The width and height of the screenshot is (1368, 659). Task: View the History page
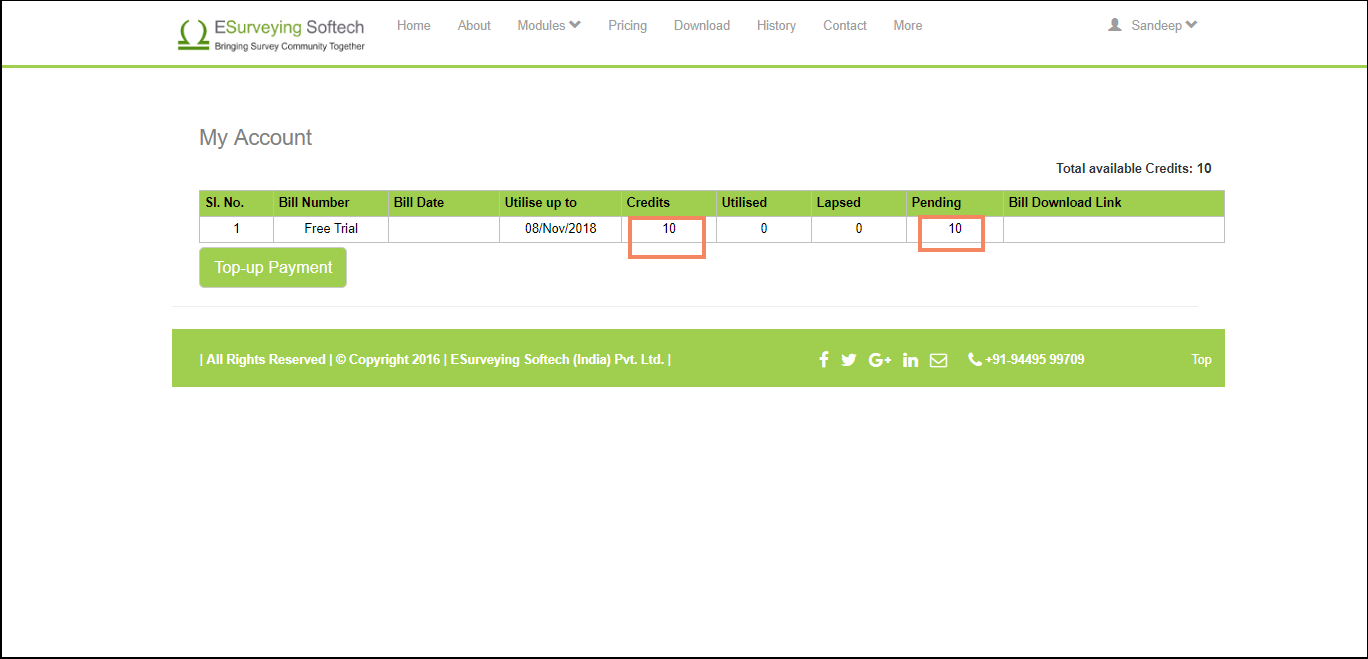tap(776, 25)
